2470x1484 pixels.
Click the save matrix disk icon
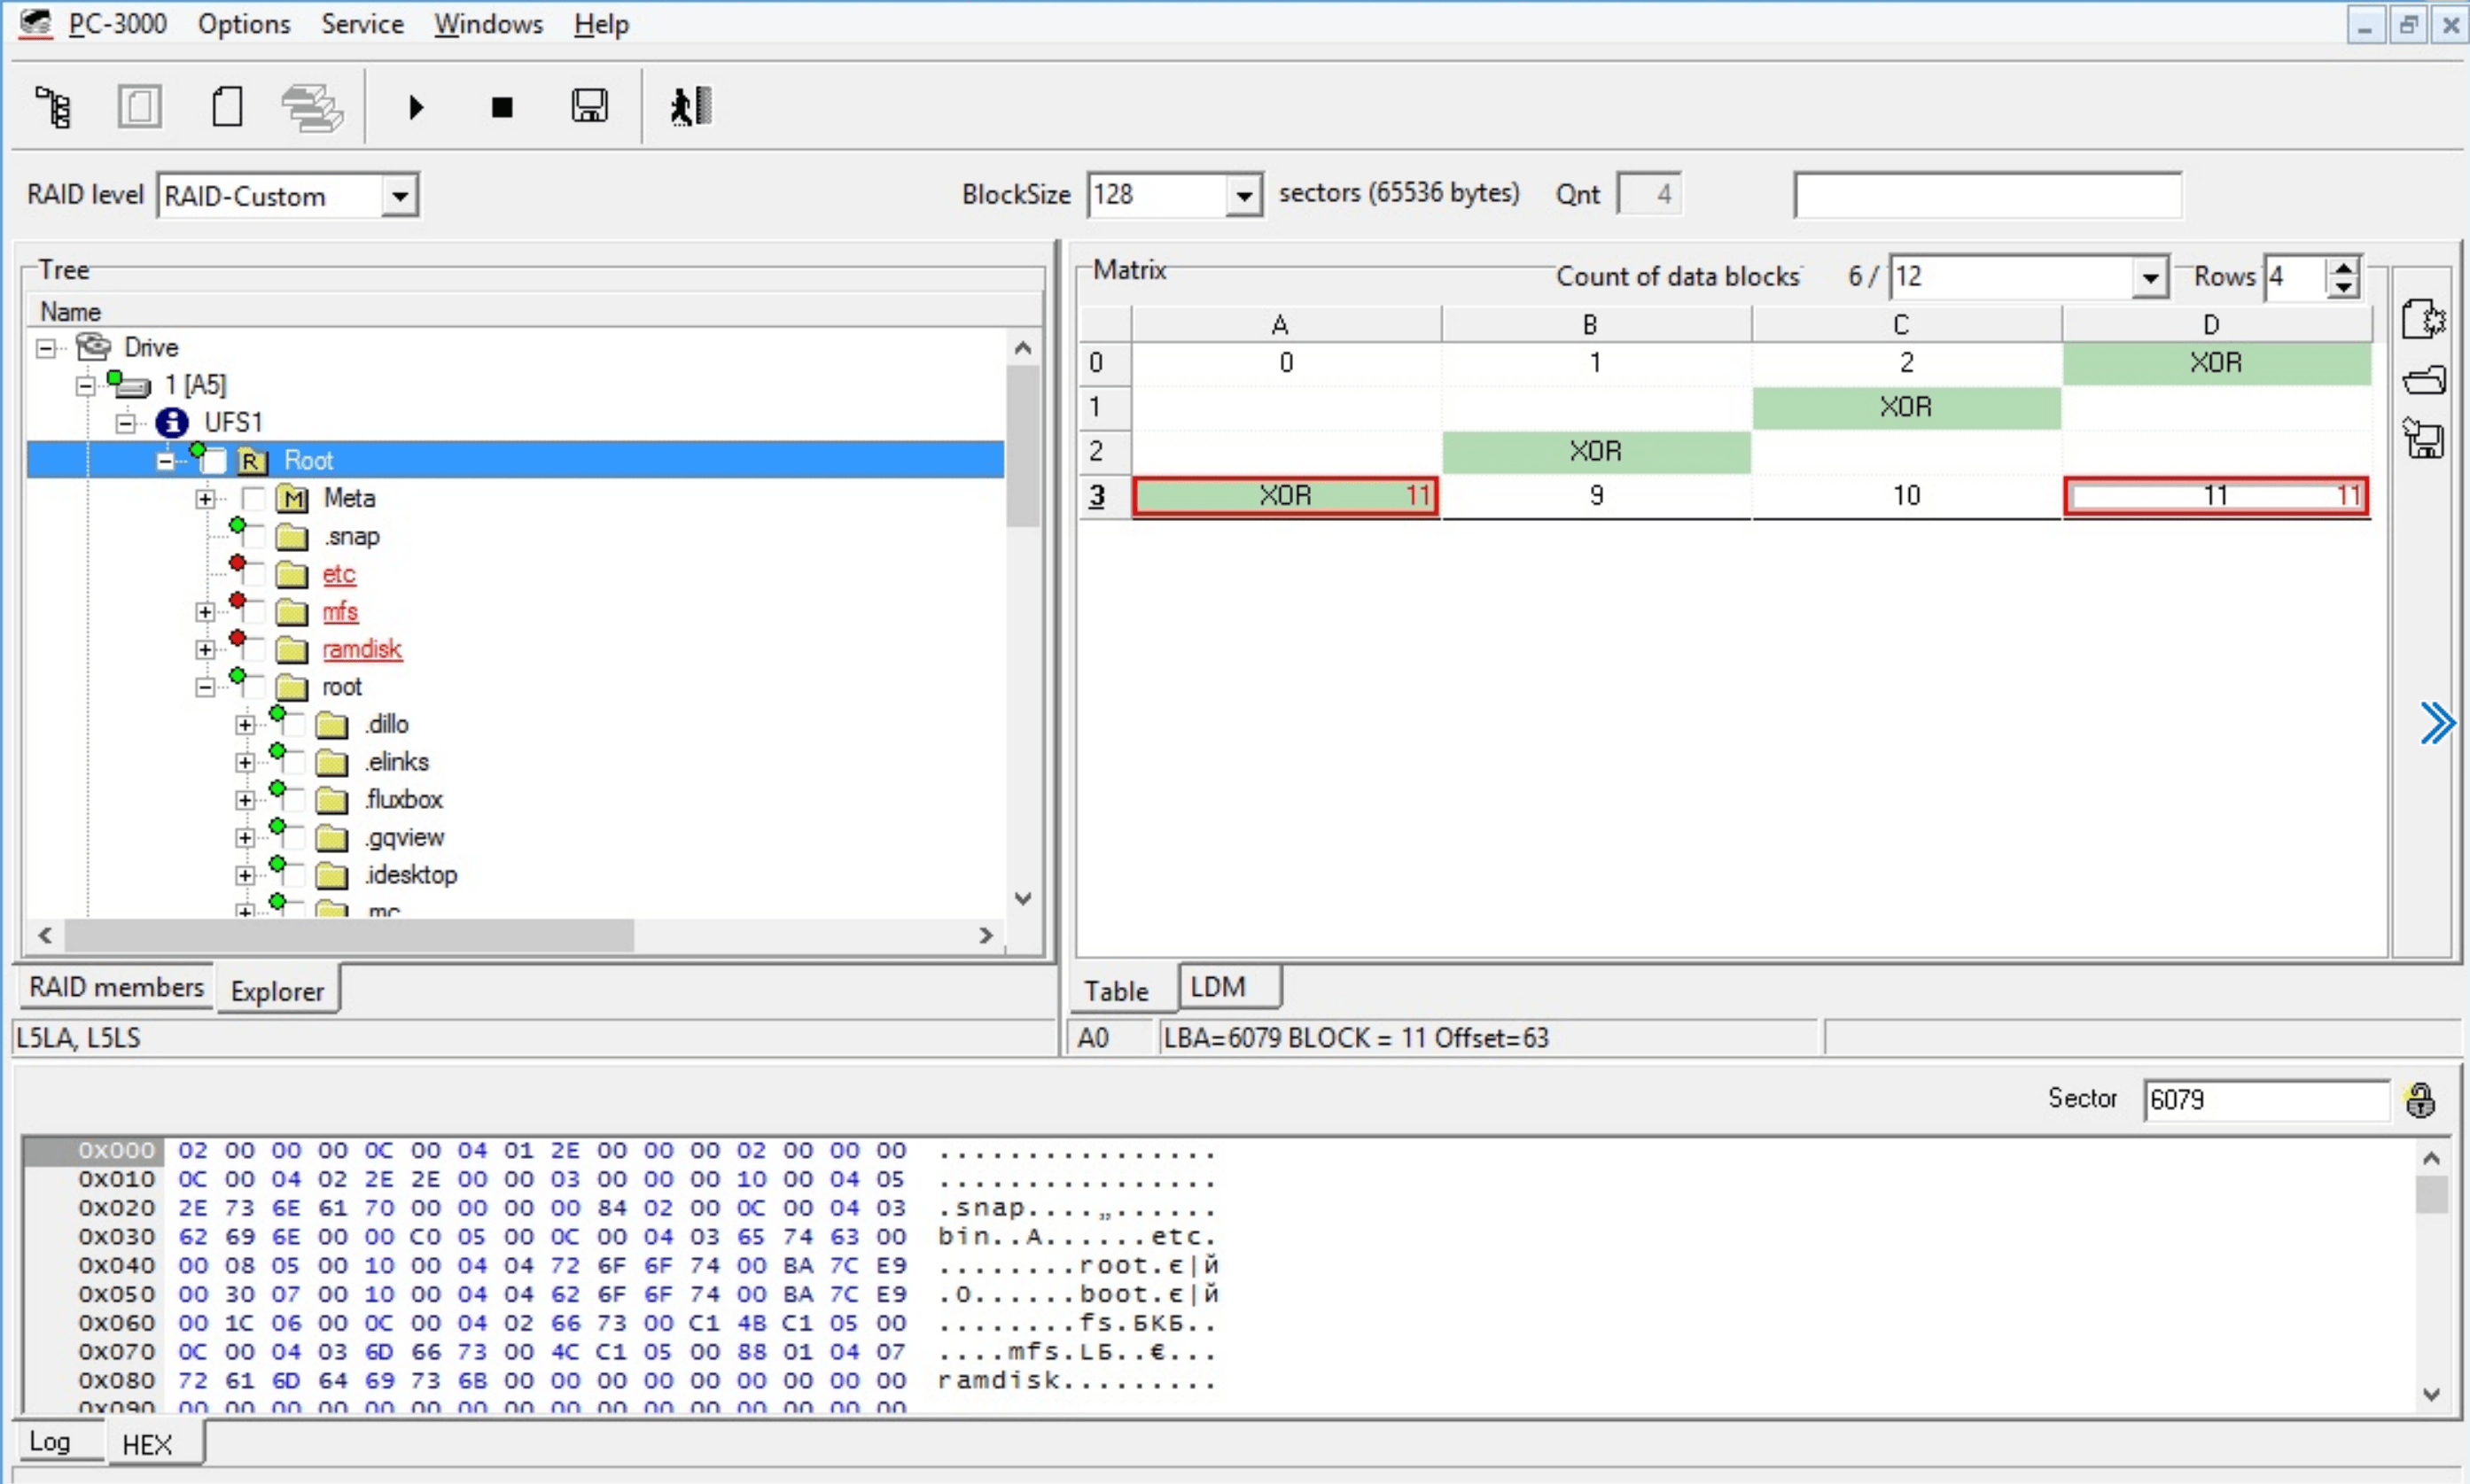point(2424,438)
